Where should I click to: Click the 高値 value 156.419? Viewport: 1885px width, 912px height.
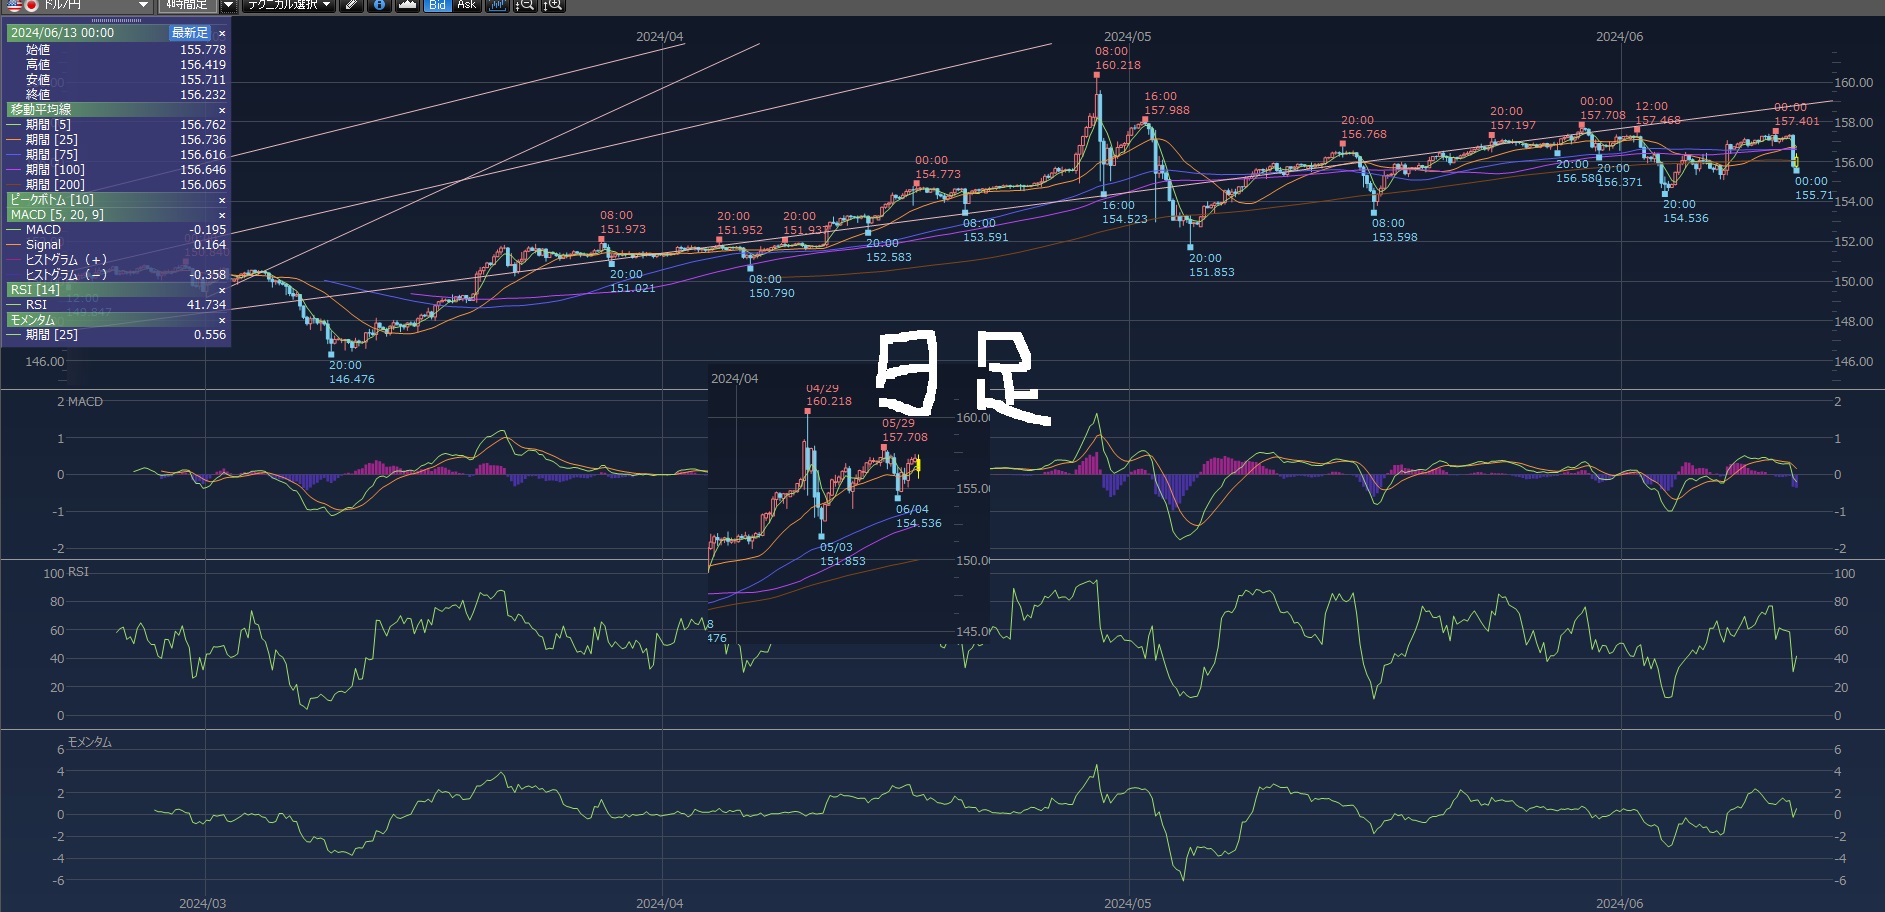(x=203, y=65)
